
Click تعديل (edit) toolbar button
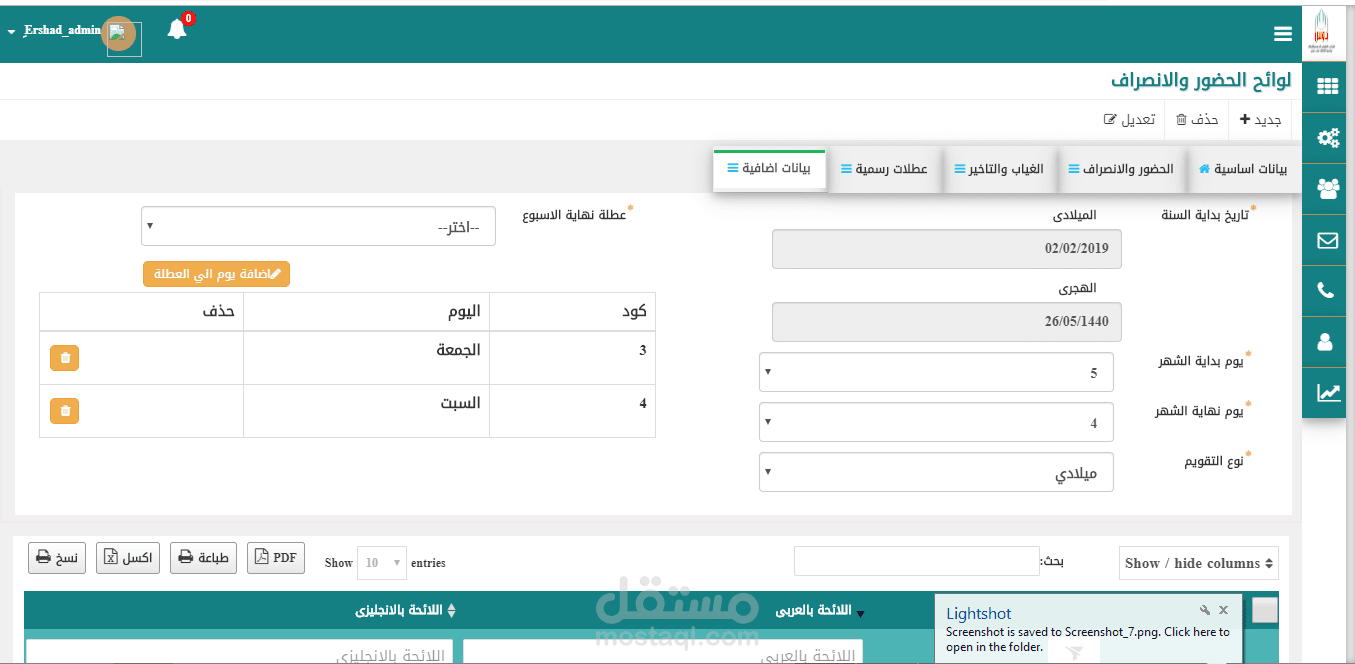[x=1130, y=119]
